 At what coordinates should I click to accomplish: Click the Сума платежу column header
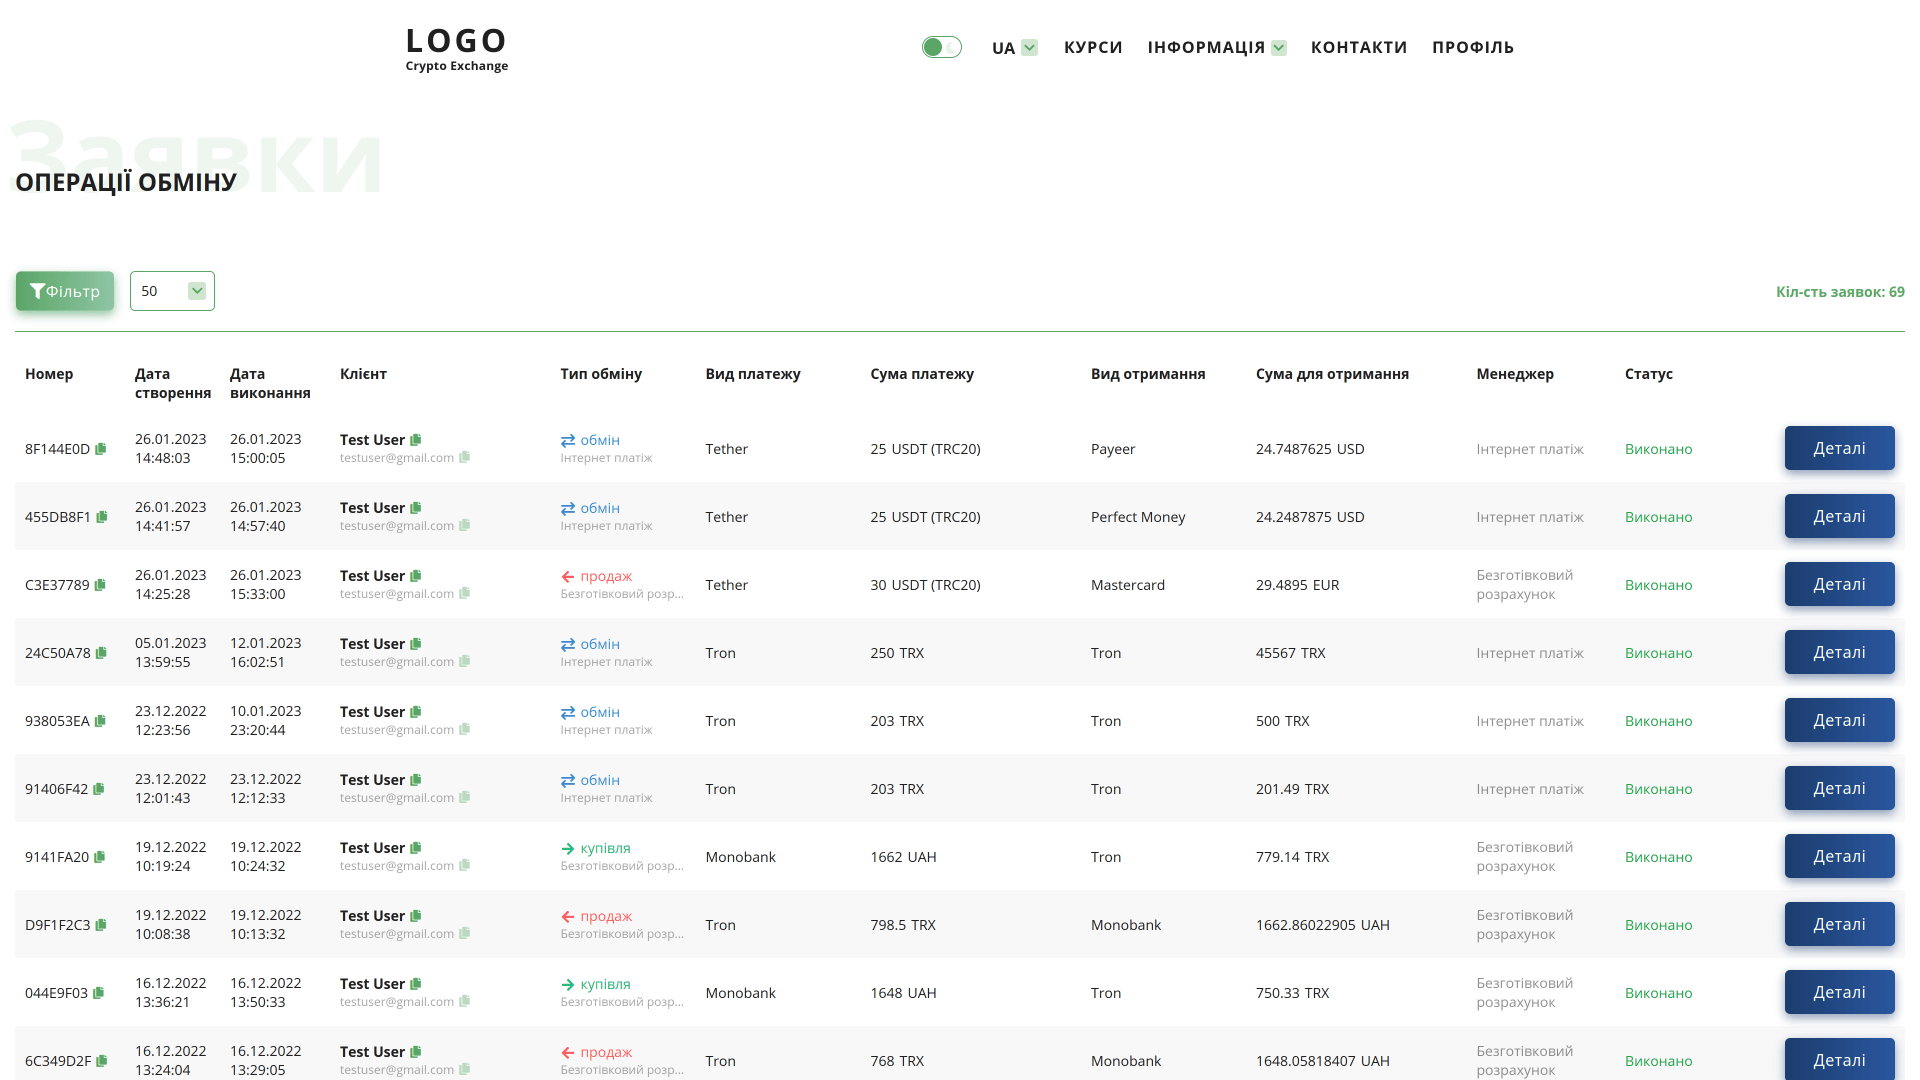[922, 374]
